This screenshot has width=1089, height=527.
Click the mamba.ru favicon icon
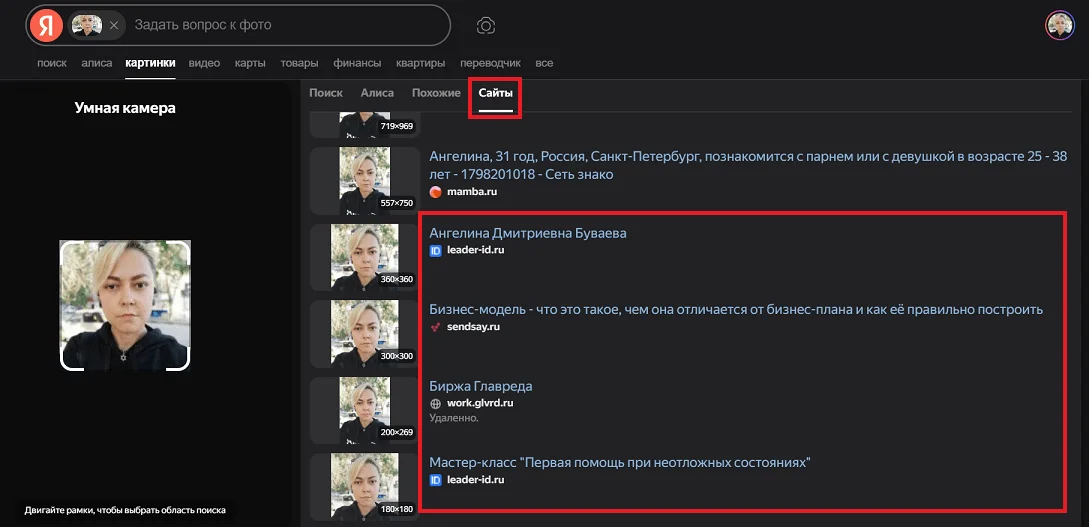(436, 191)
